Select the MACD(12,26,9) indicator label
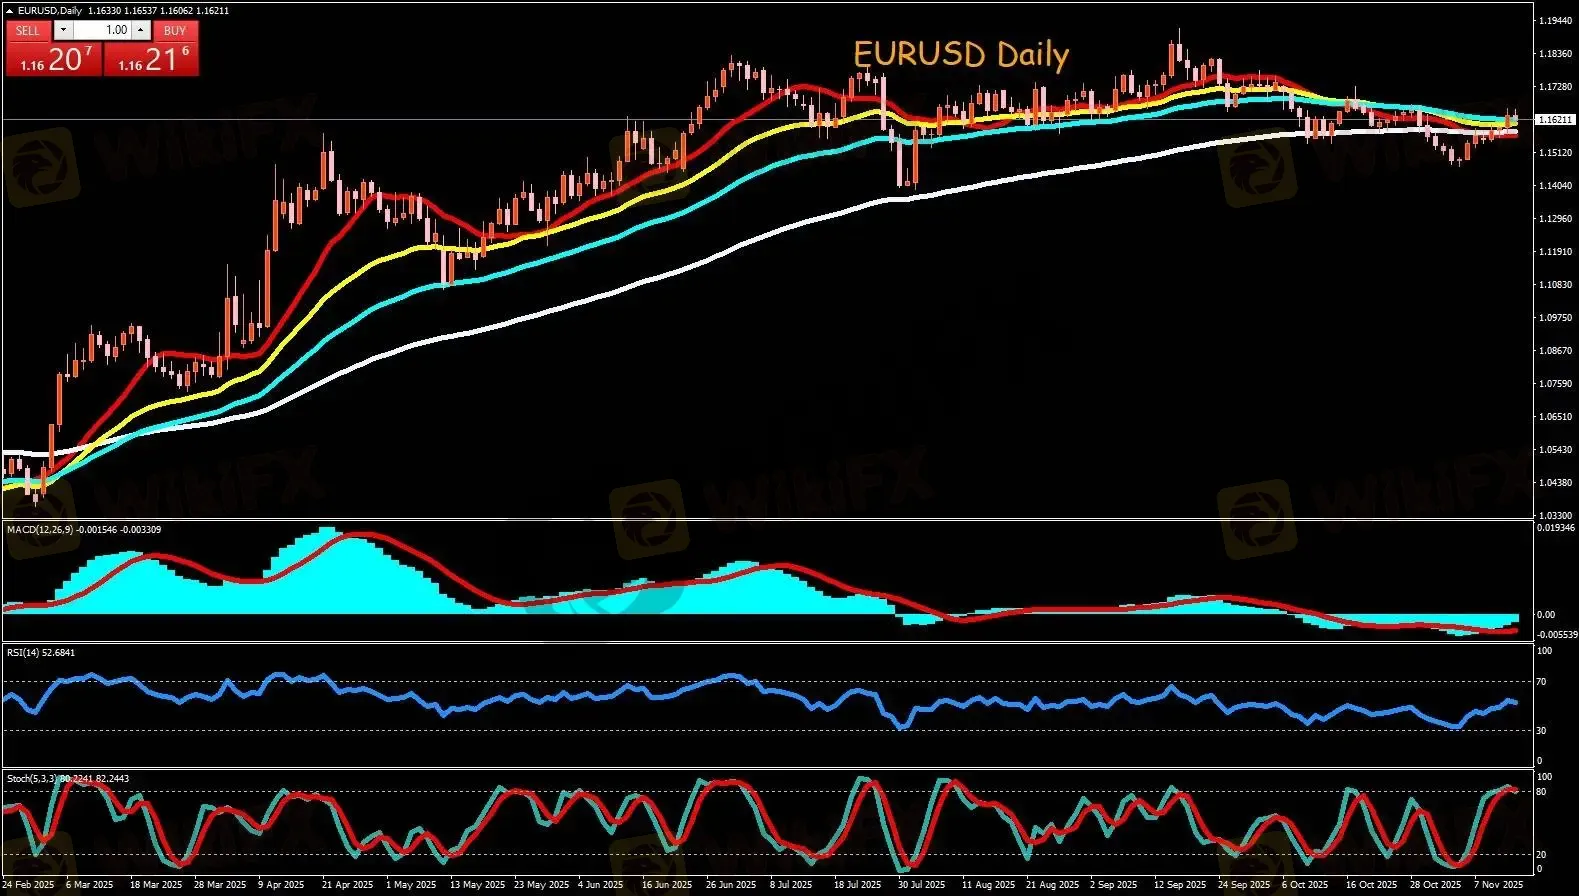 pyautogui.click(x=40, y=529)
